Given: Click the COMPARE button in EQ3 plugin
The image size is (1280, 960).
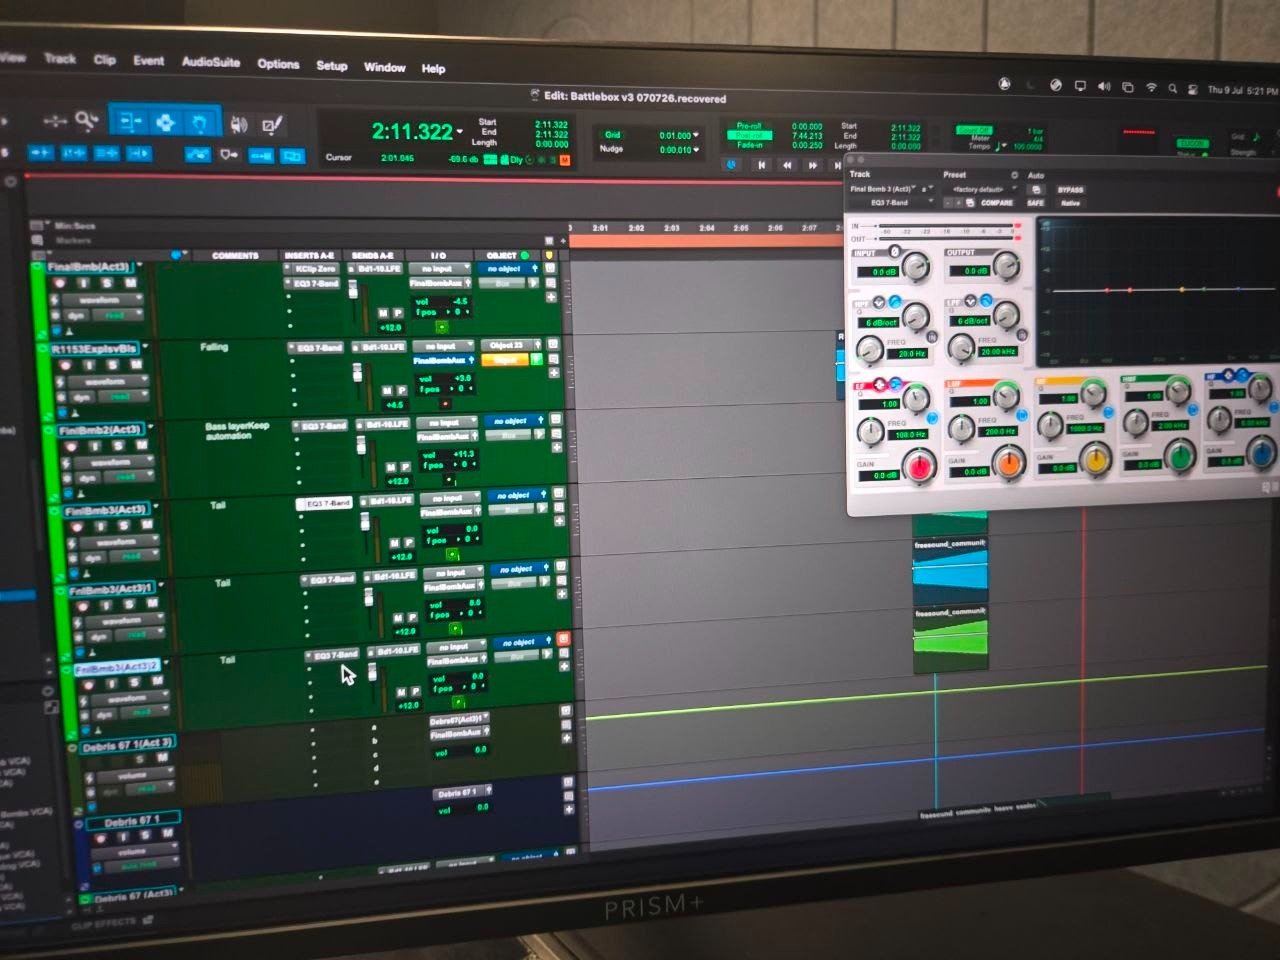Looking at the screenshot, I should pyautogui.click(x=997, y=202).
